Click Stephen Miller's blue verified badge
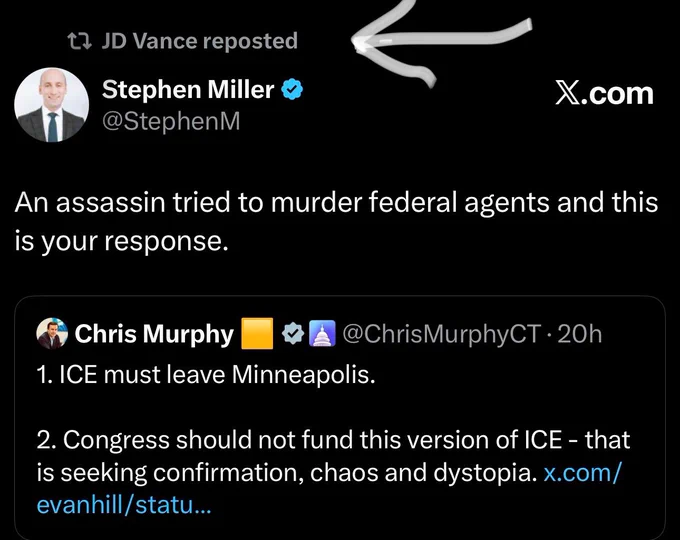 point(292,89)
